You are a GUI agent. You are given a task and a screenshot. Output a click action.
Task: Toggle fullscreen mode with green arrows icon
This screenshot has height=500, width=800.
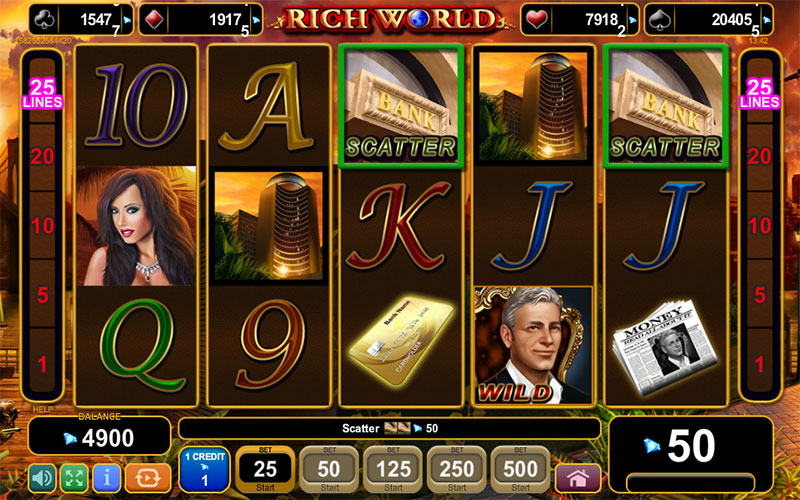(x=74, y=479)
